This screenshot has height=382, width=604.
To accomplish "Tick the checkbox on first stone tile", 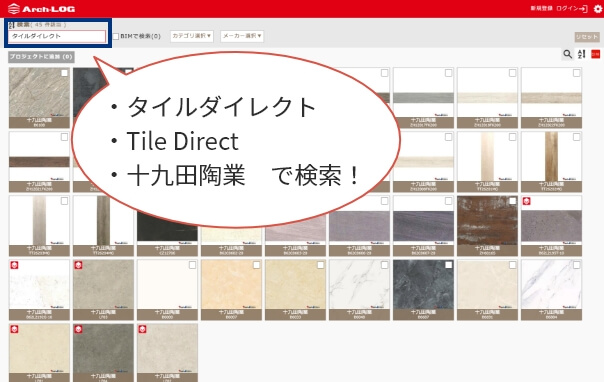I will click(64, 73).
